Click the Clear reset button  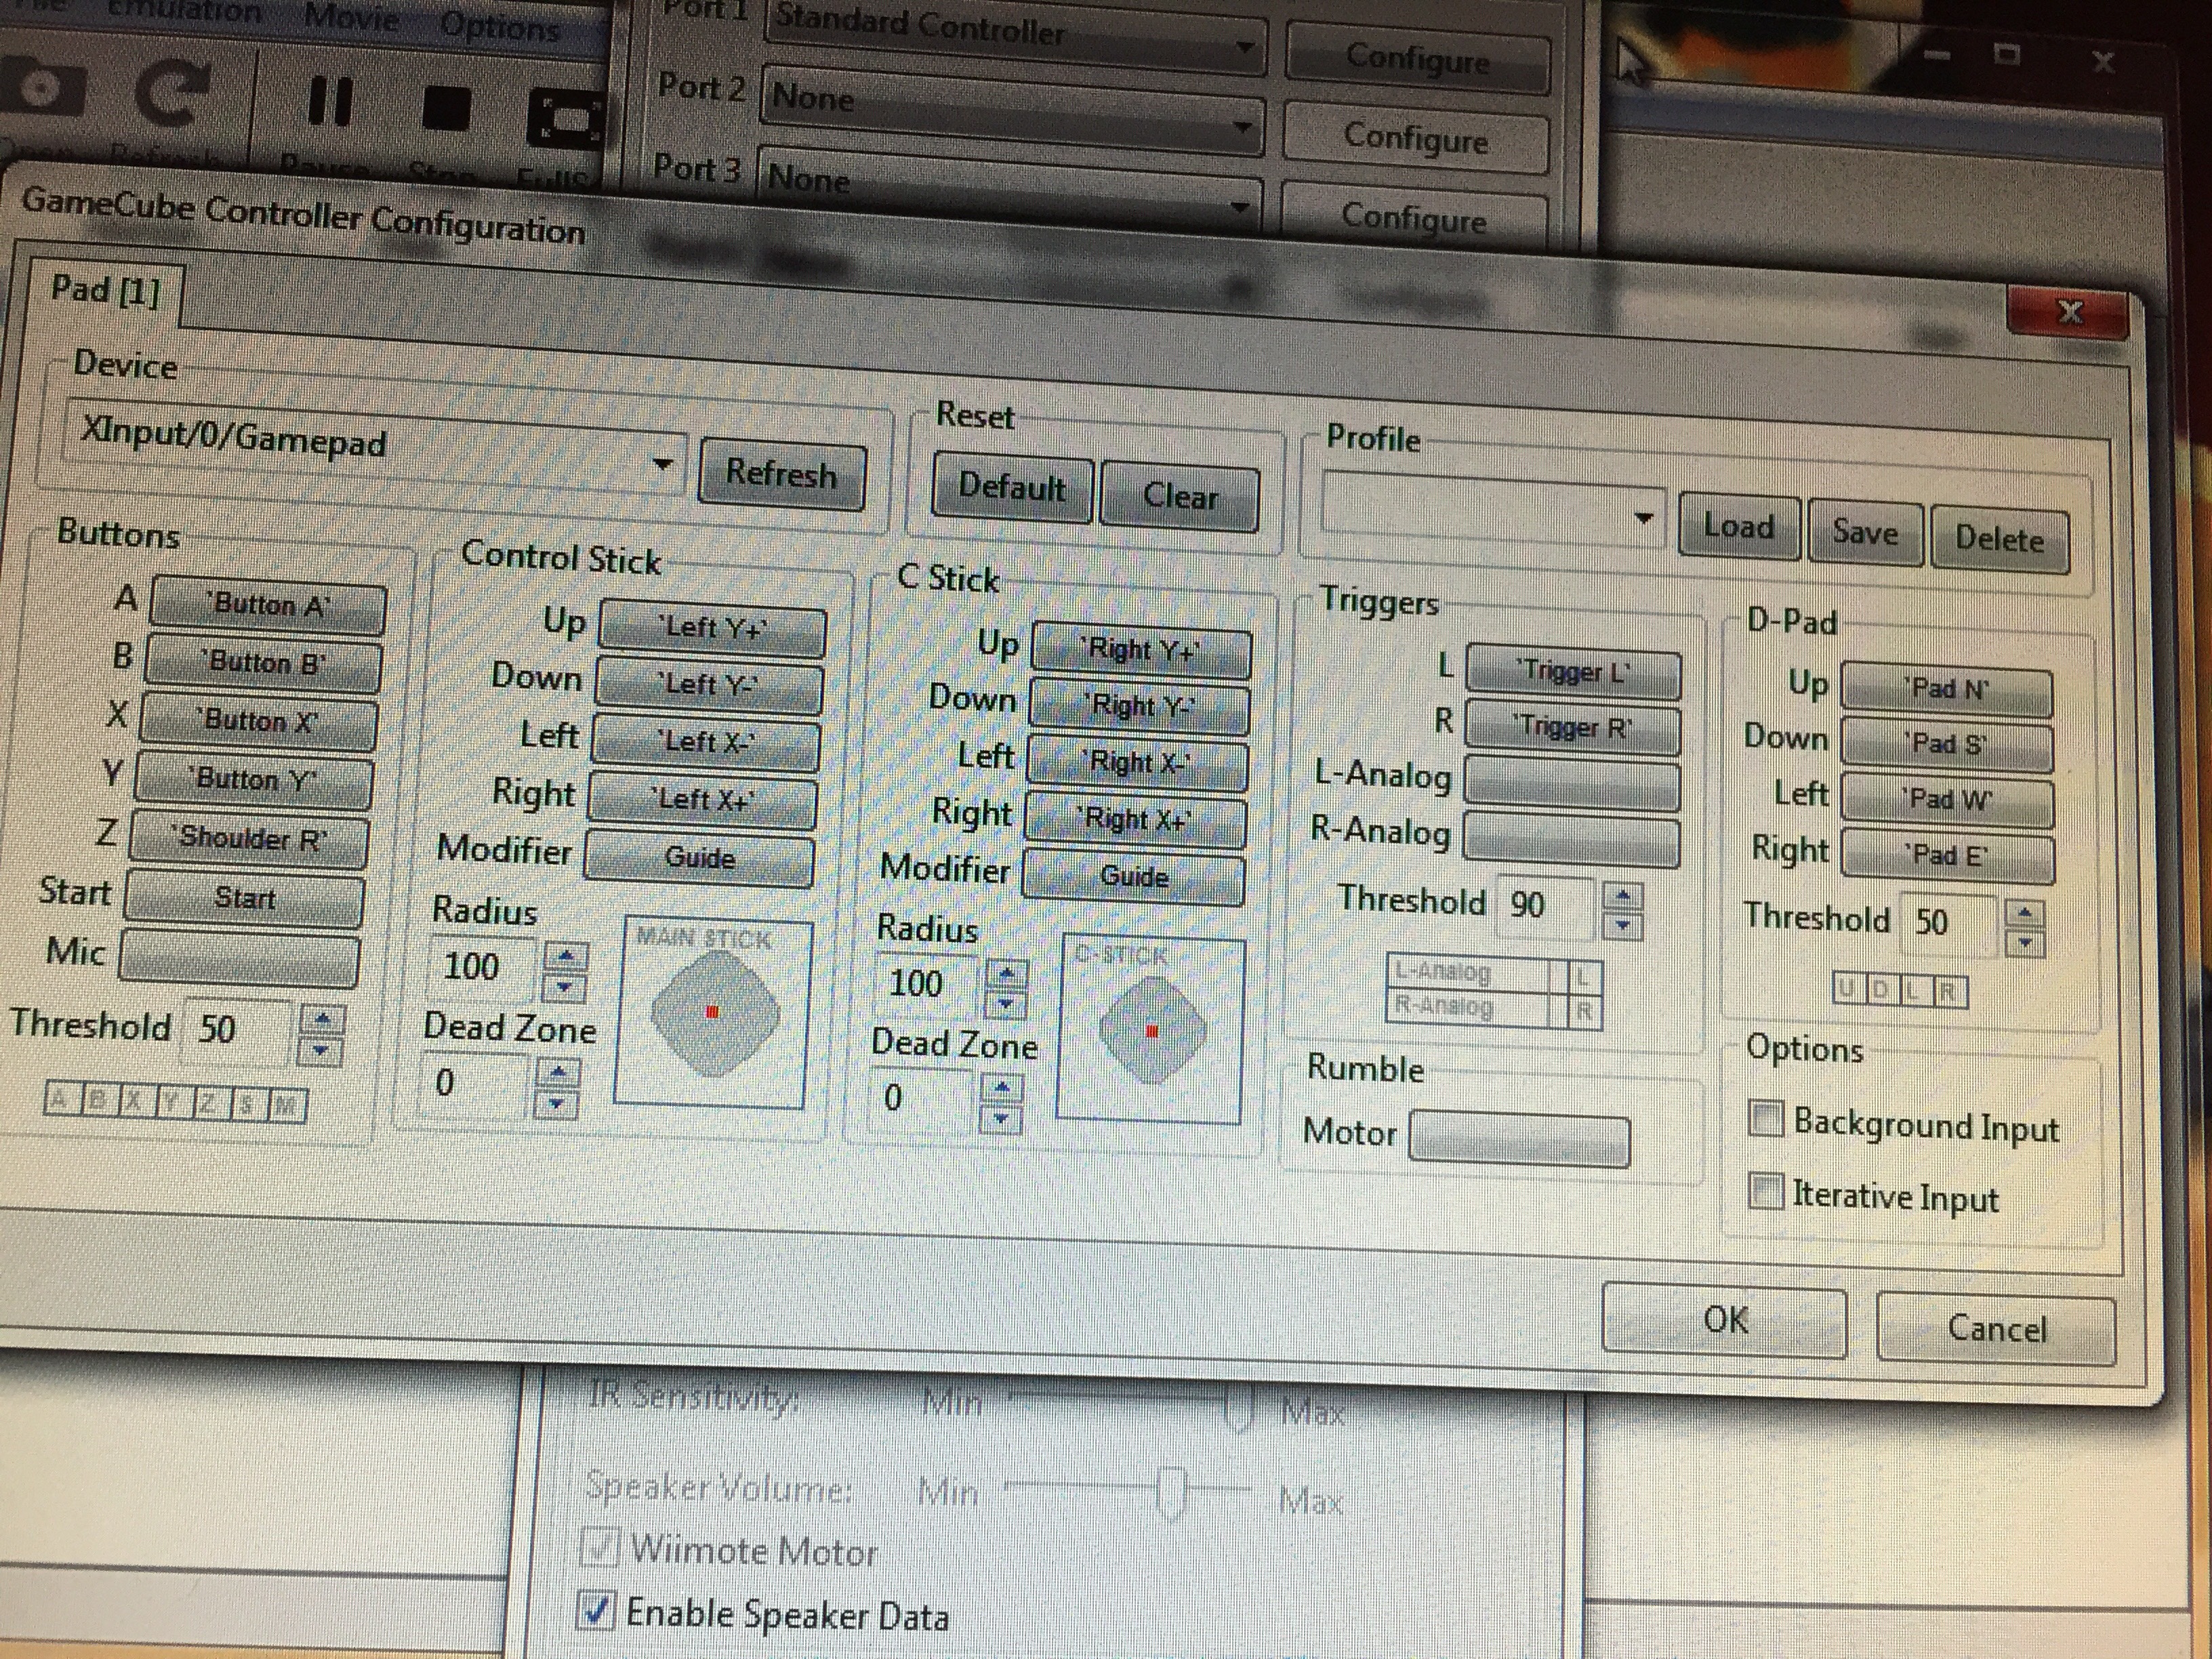coord(1180,496)
